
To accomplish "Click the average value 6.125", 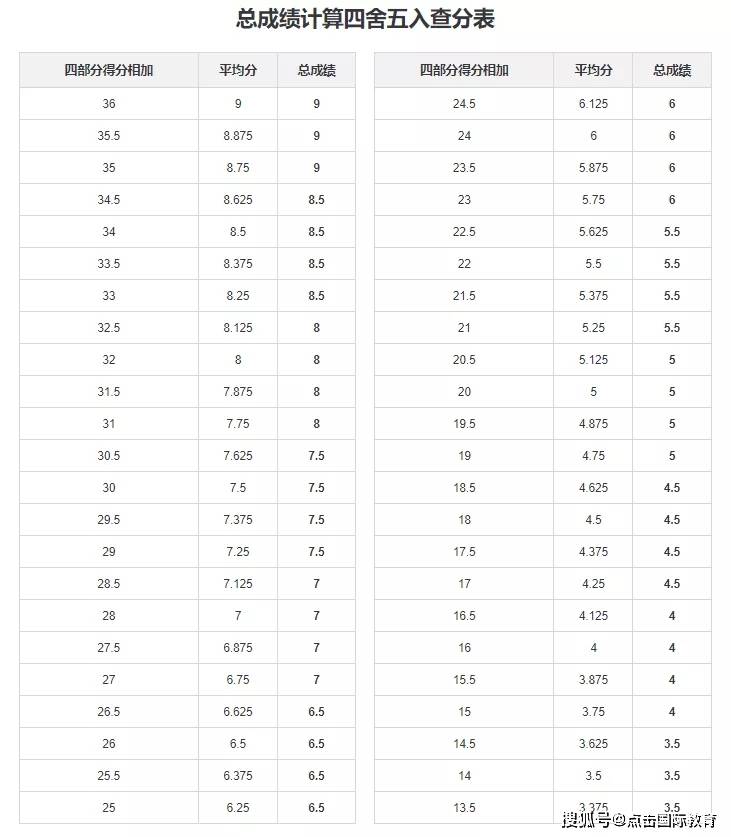I will pos(593,104).
